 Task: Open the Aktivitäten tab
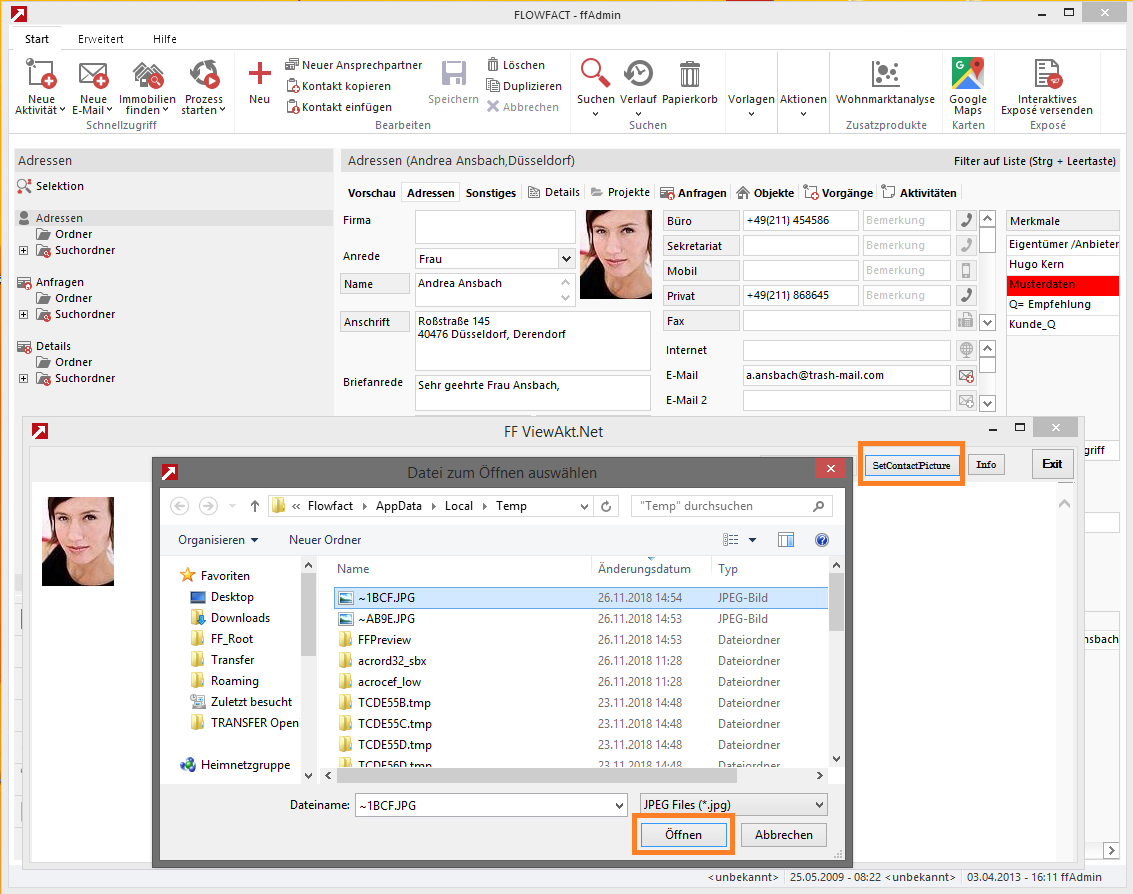pos(919,193)
